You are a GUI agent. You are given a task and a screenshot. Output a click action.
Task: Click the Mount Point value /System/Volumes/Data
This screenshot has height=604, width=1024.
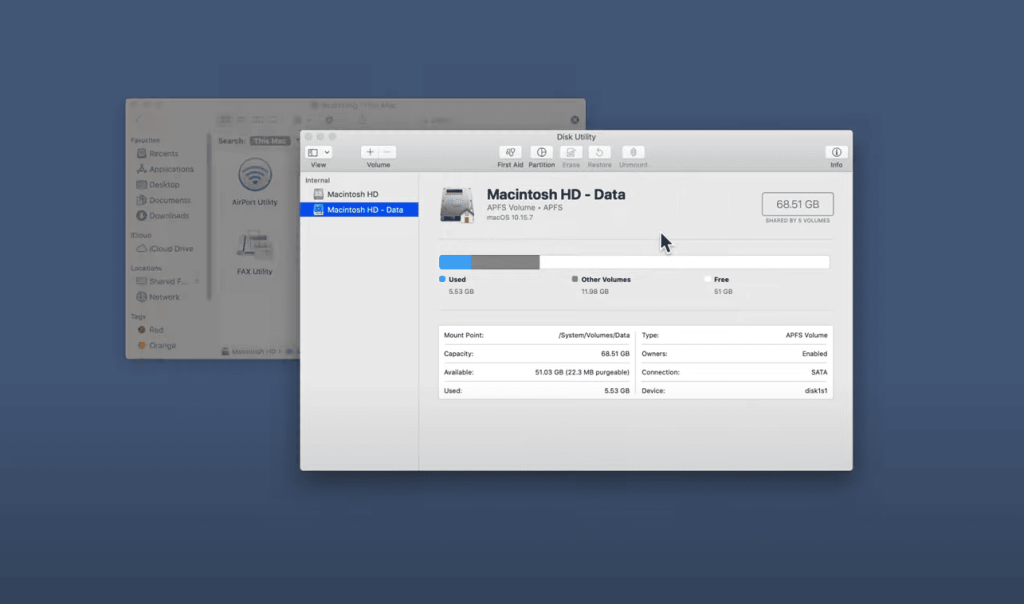click(594, 335)
